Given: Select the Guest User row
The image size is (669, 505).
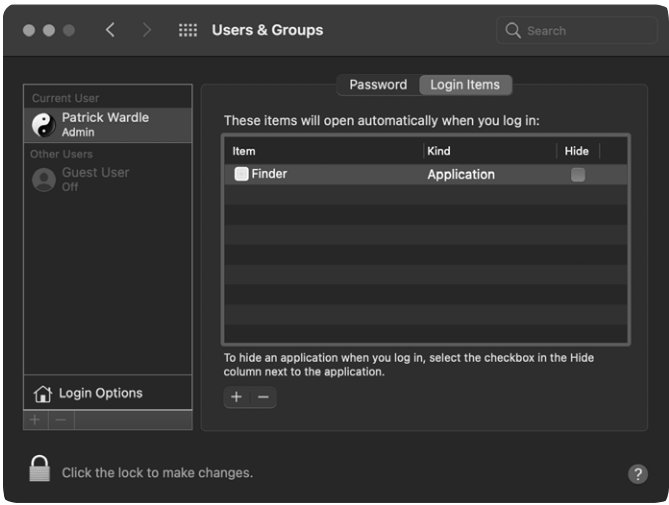Looking at the screenshot, I should tap(108, 180).
